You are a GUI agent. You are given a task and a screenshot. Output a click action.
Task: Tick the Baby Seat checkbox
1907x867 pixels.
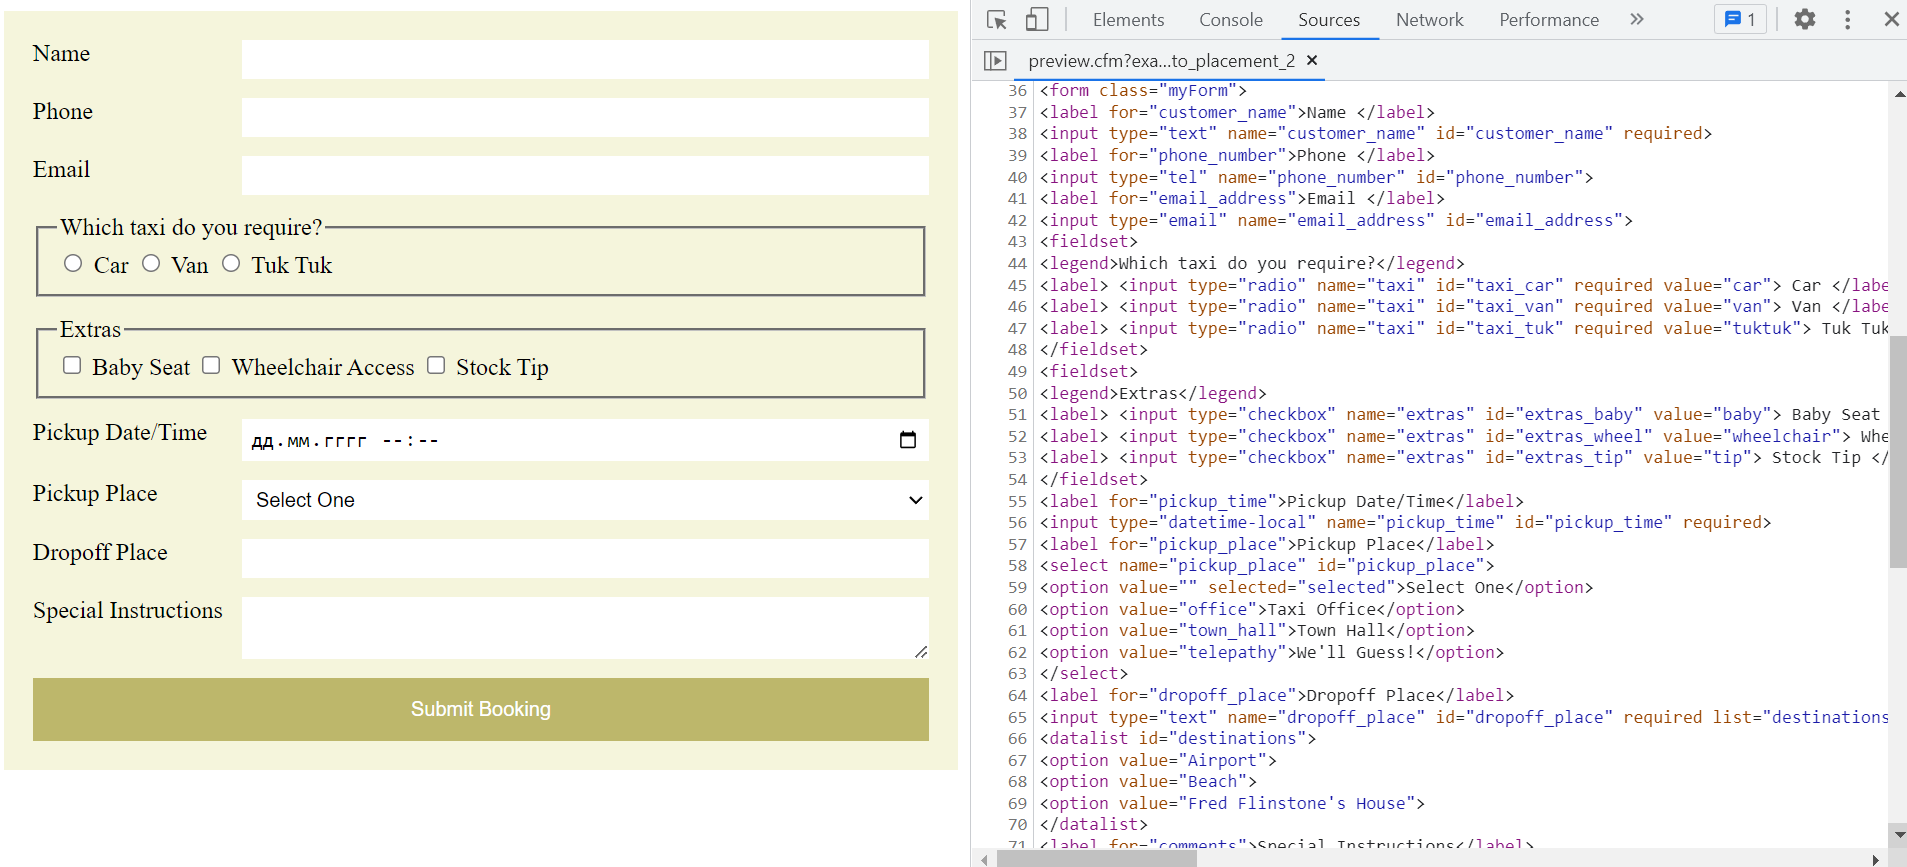click(x=72, y=365)
